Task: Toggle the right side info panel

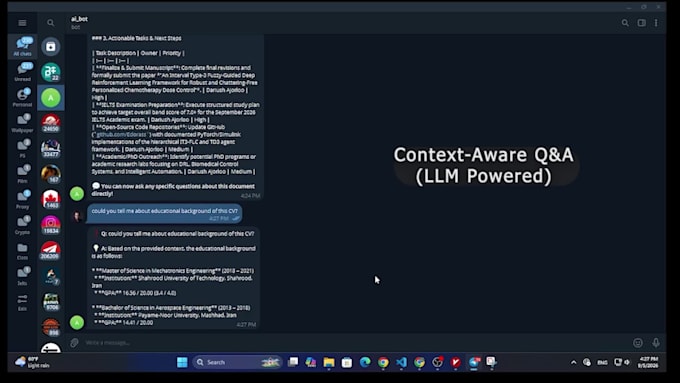Action: click(x=641, y=23)
